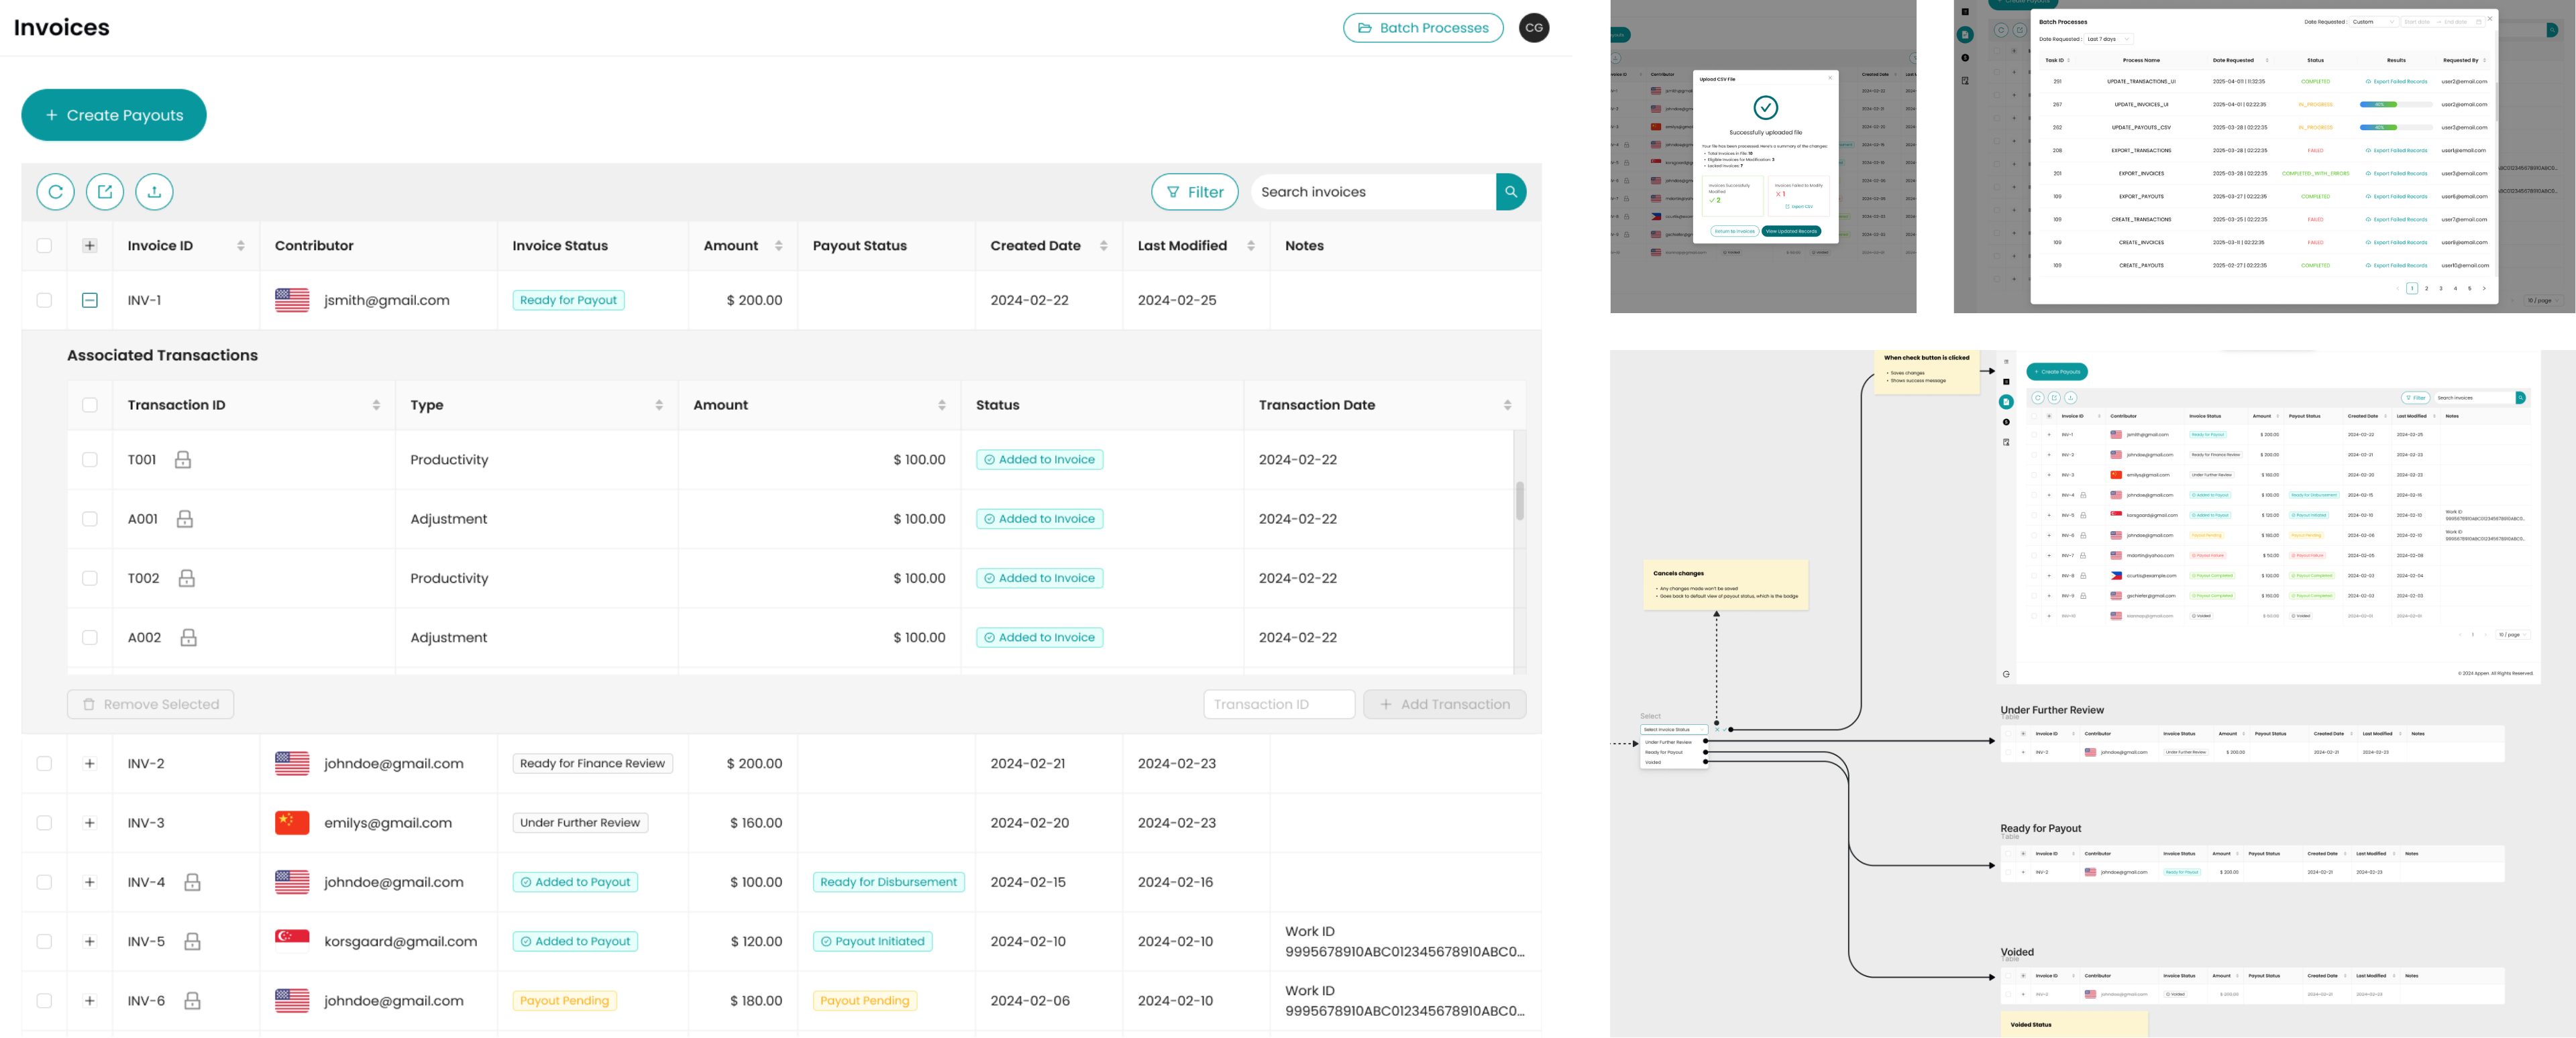Click the lock icon next to A002
The width and height of the screenshot is (2576, 1038).
click(188, 638)
